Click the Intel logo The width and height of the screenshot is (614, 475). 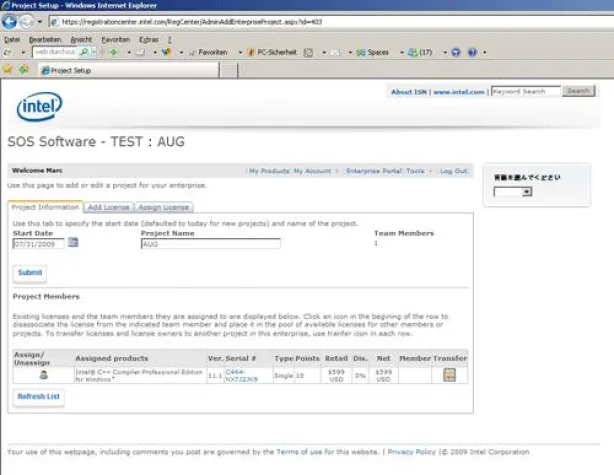(x=39, y=106)
